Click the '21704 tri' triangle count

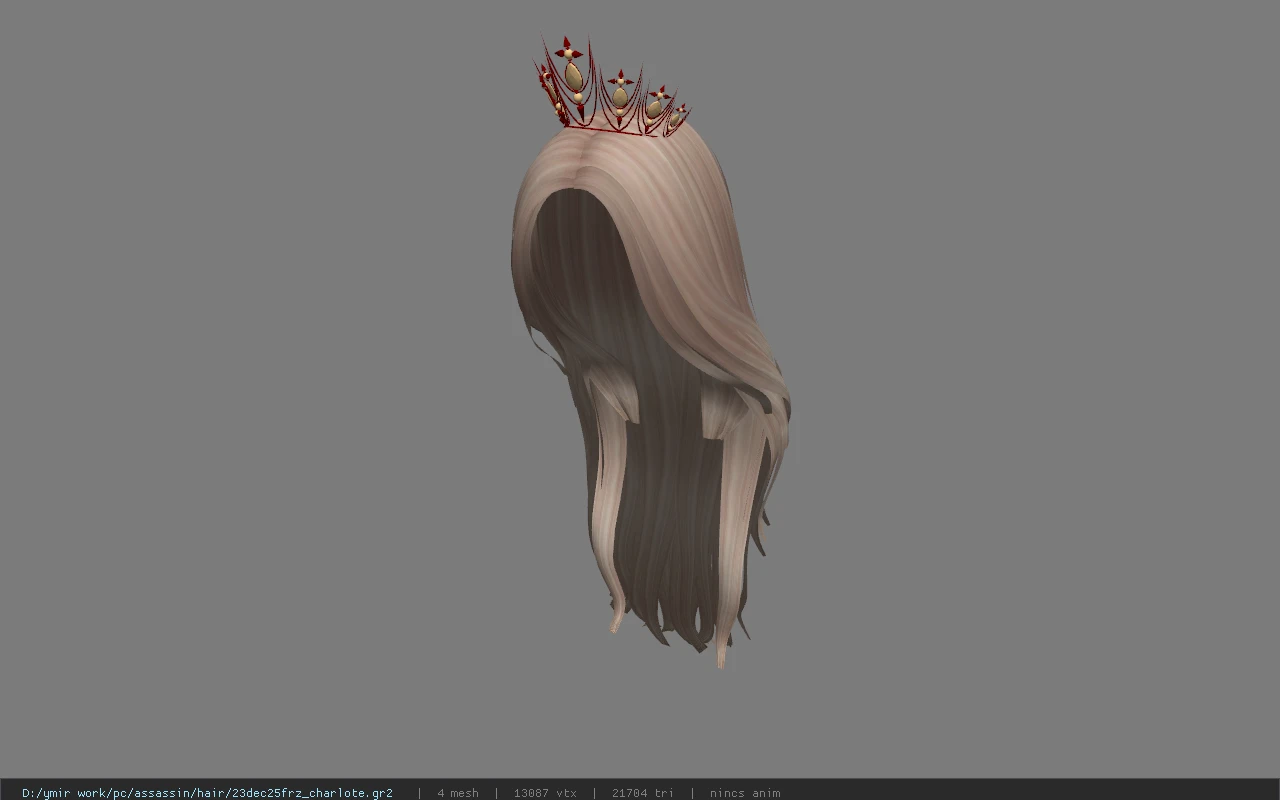click(x=643, y=793)
